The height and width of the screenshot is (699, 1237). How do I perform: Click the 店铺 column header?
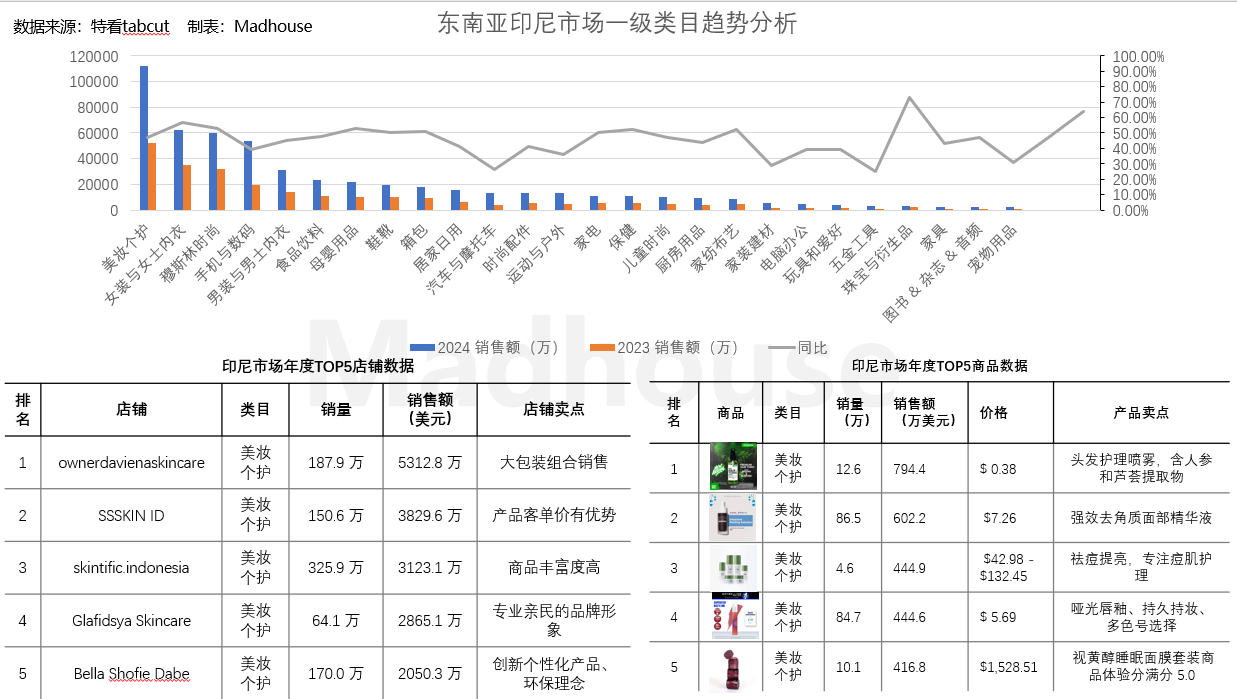131,409
